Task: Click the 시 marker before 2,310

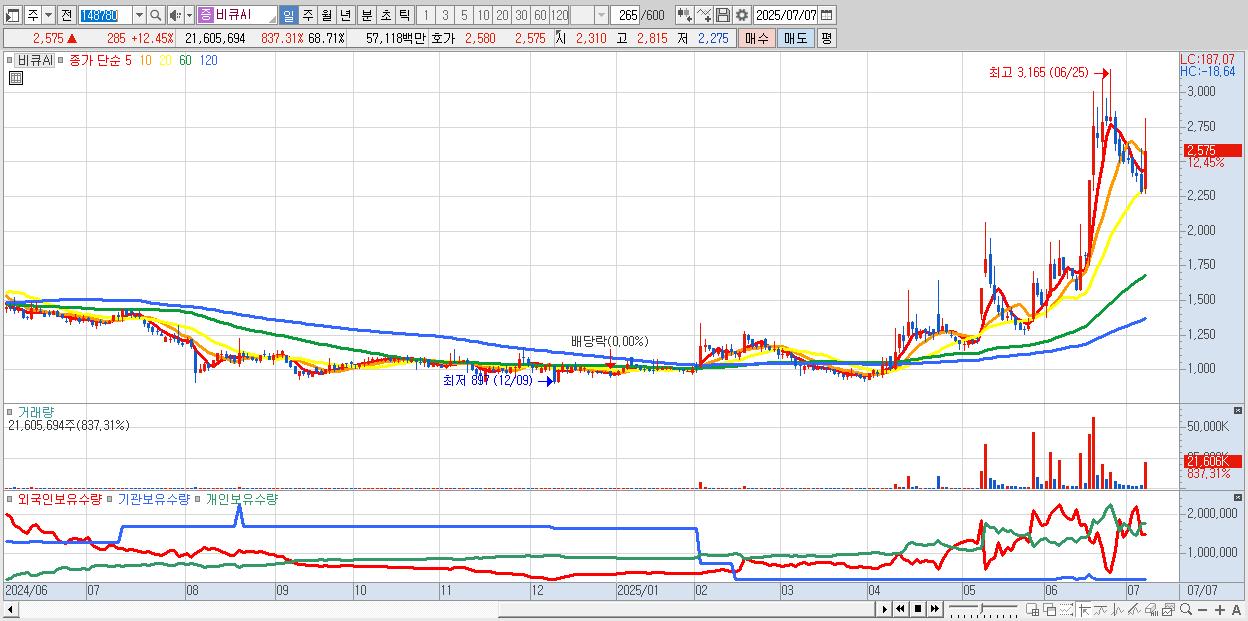Action: pyautogui.click(x=560, y=38)
